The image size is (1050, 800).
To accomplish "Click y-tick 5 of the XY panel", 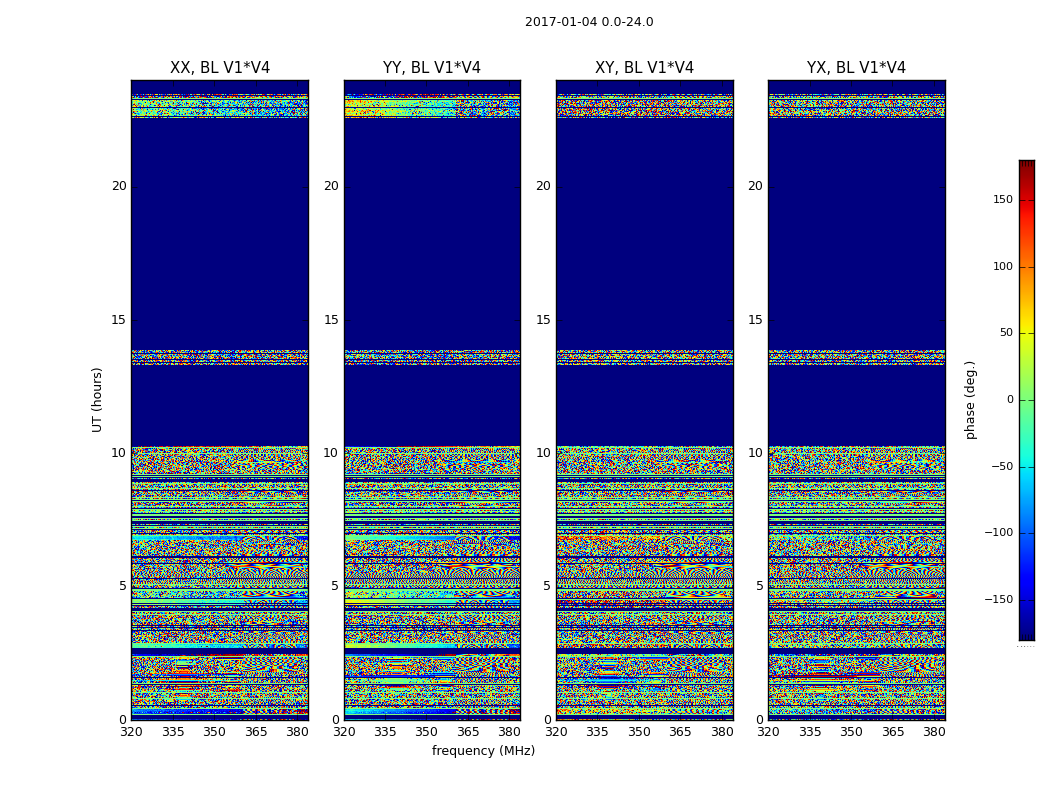I will click(546, 586).
